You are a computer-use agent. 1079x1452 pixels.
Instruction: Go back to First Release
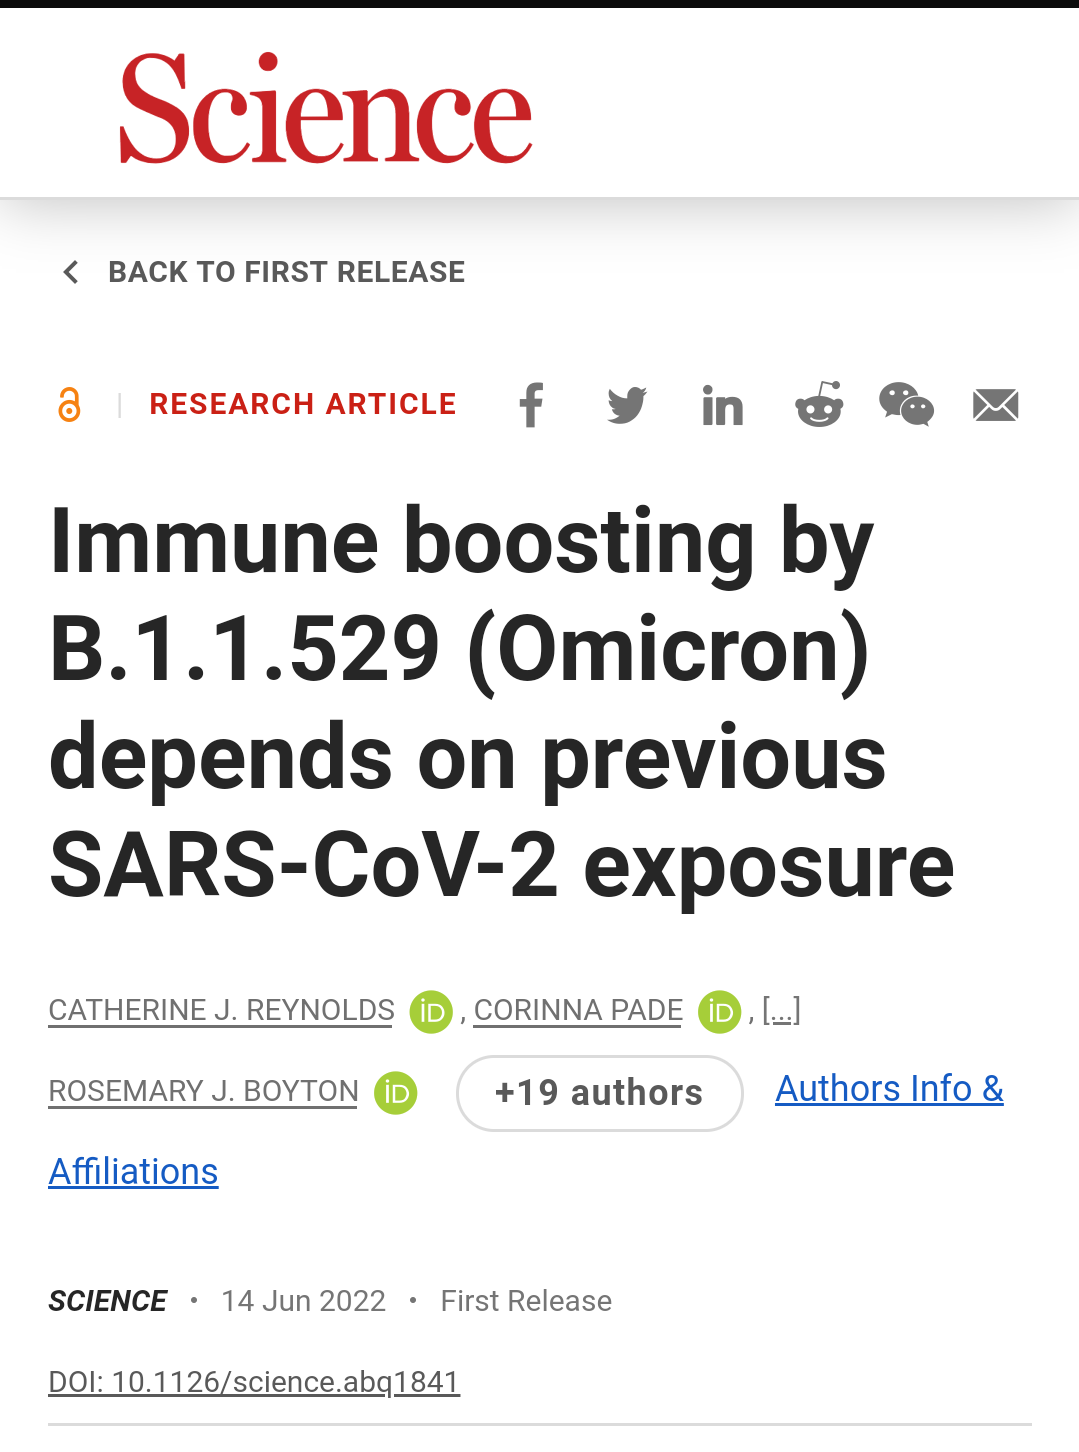tap(286, 272)
